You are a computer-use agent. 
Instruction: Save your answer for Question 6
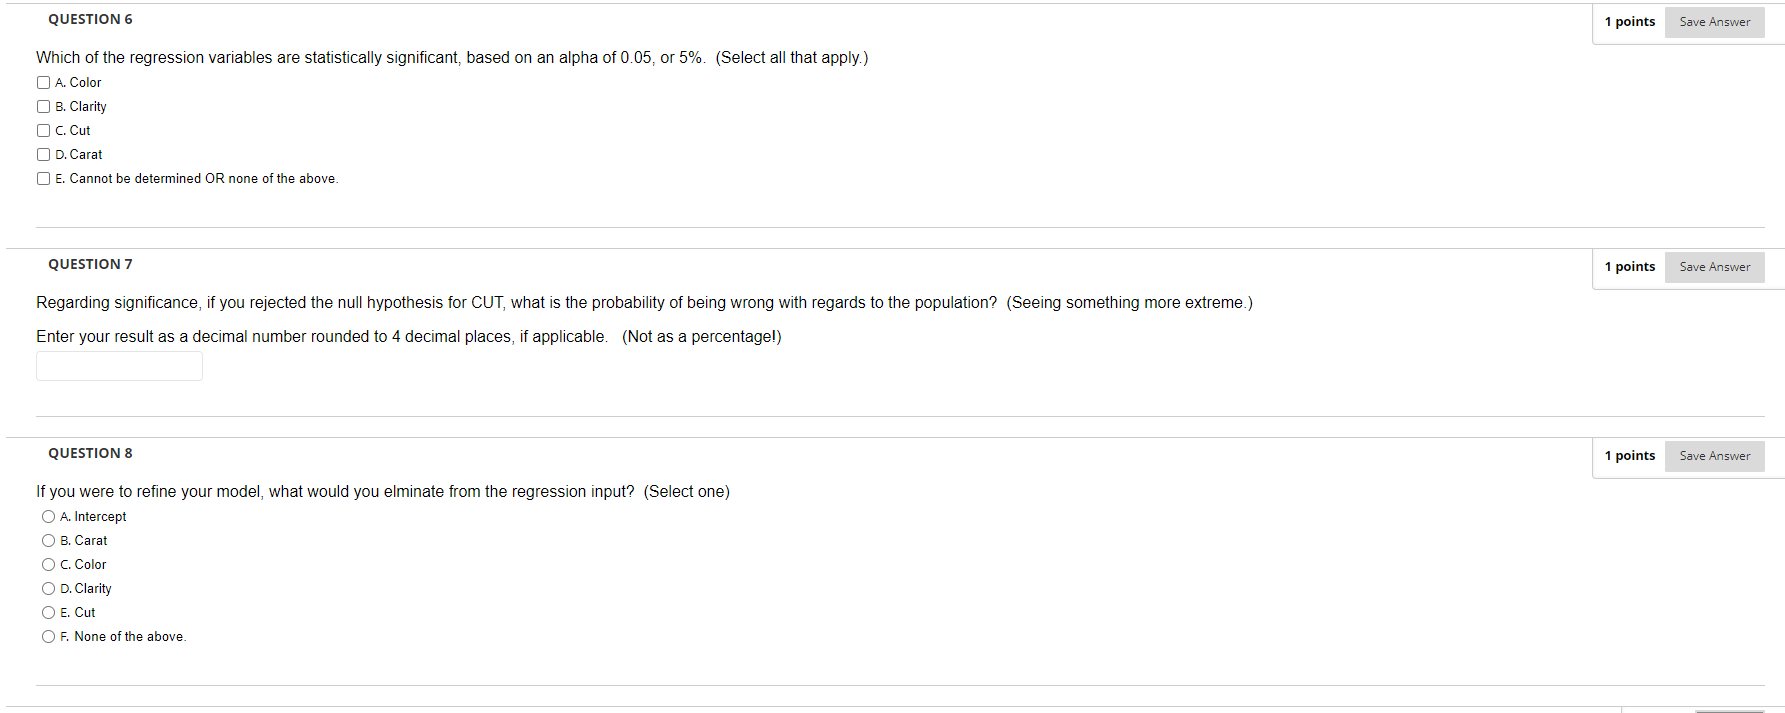click(x=1714, y=21)
